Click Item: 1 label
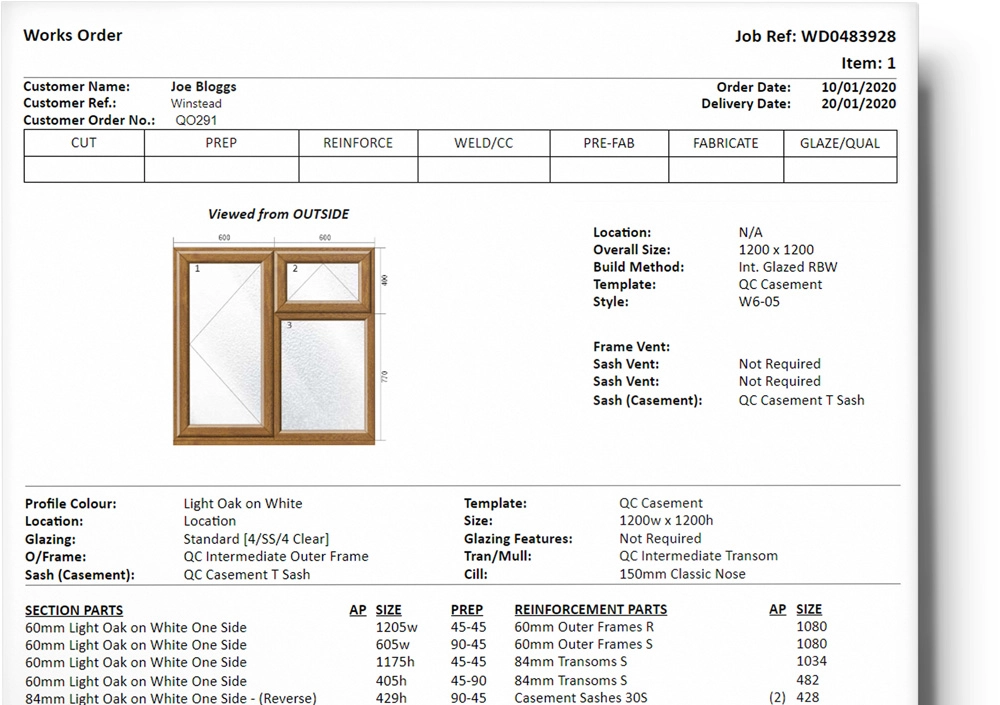 (868, 63)
